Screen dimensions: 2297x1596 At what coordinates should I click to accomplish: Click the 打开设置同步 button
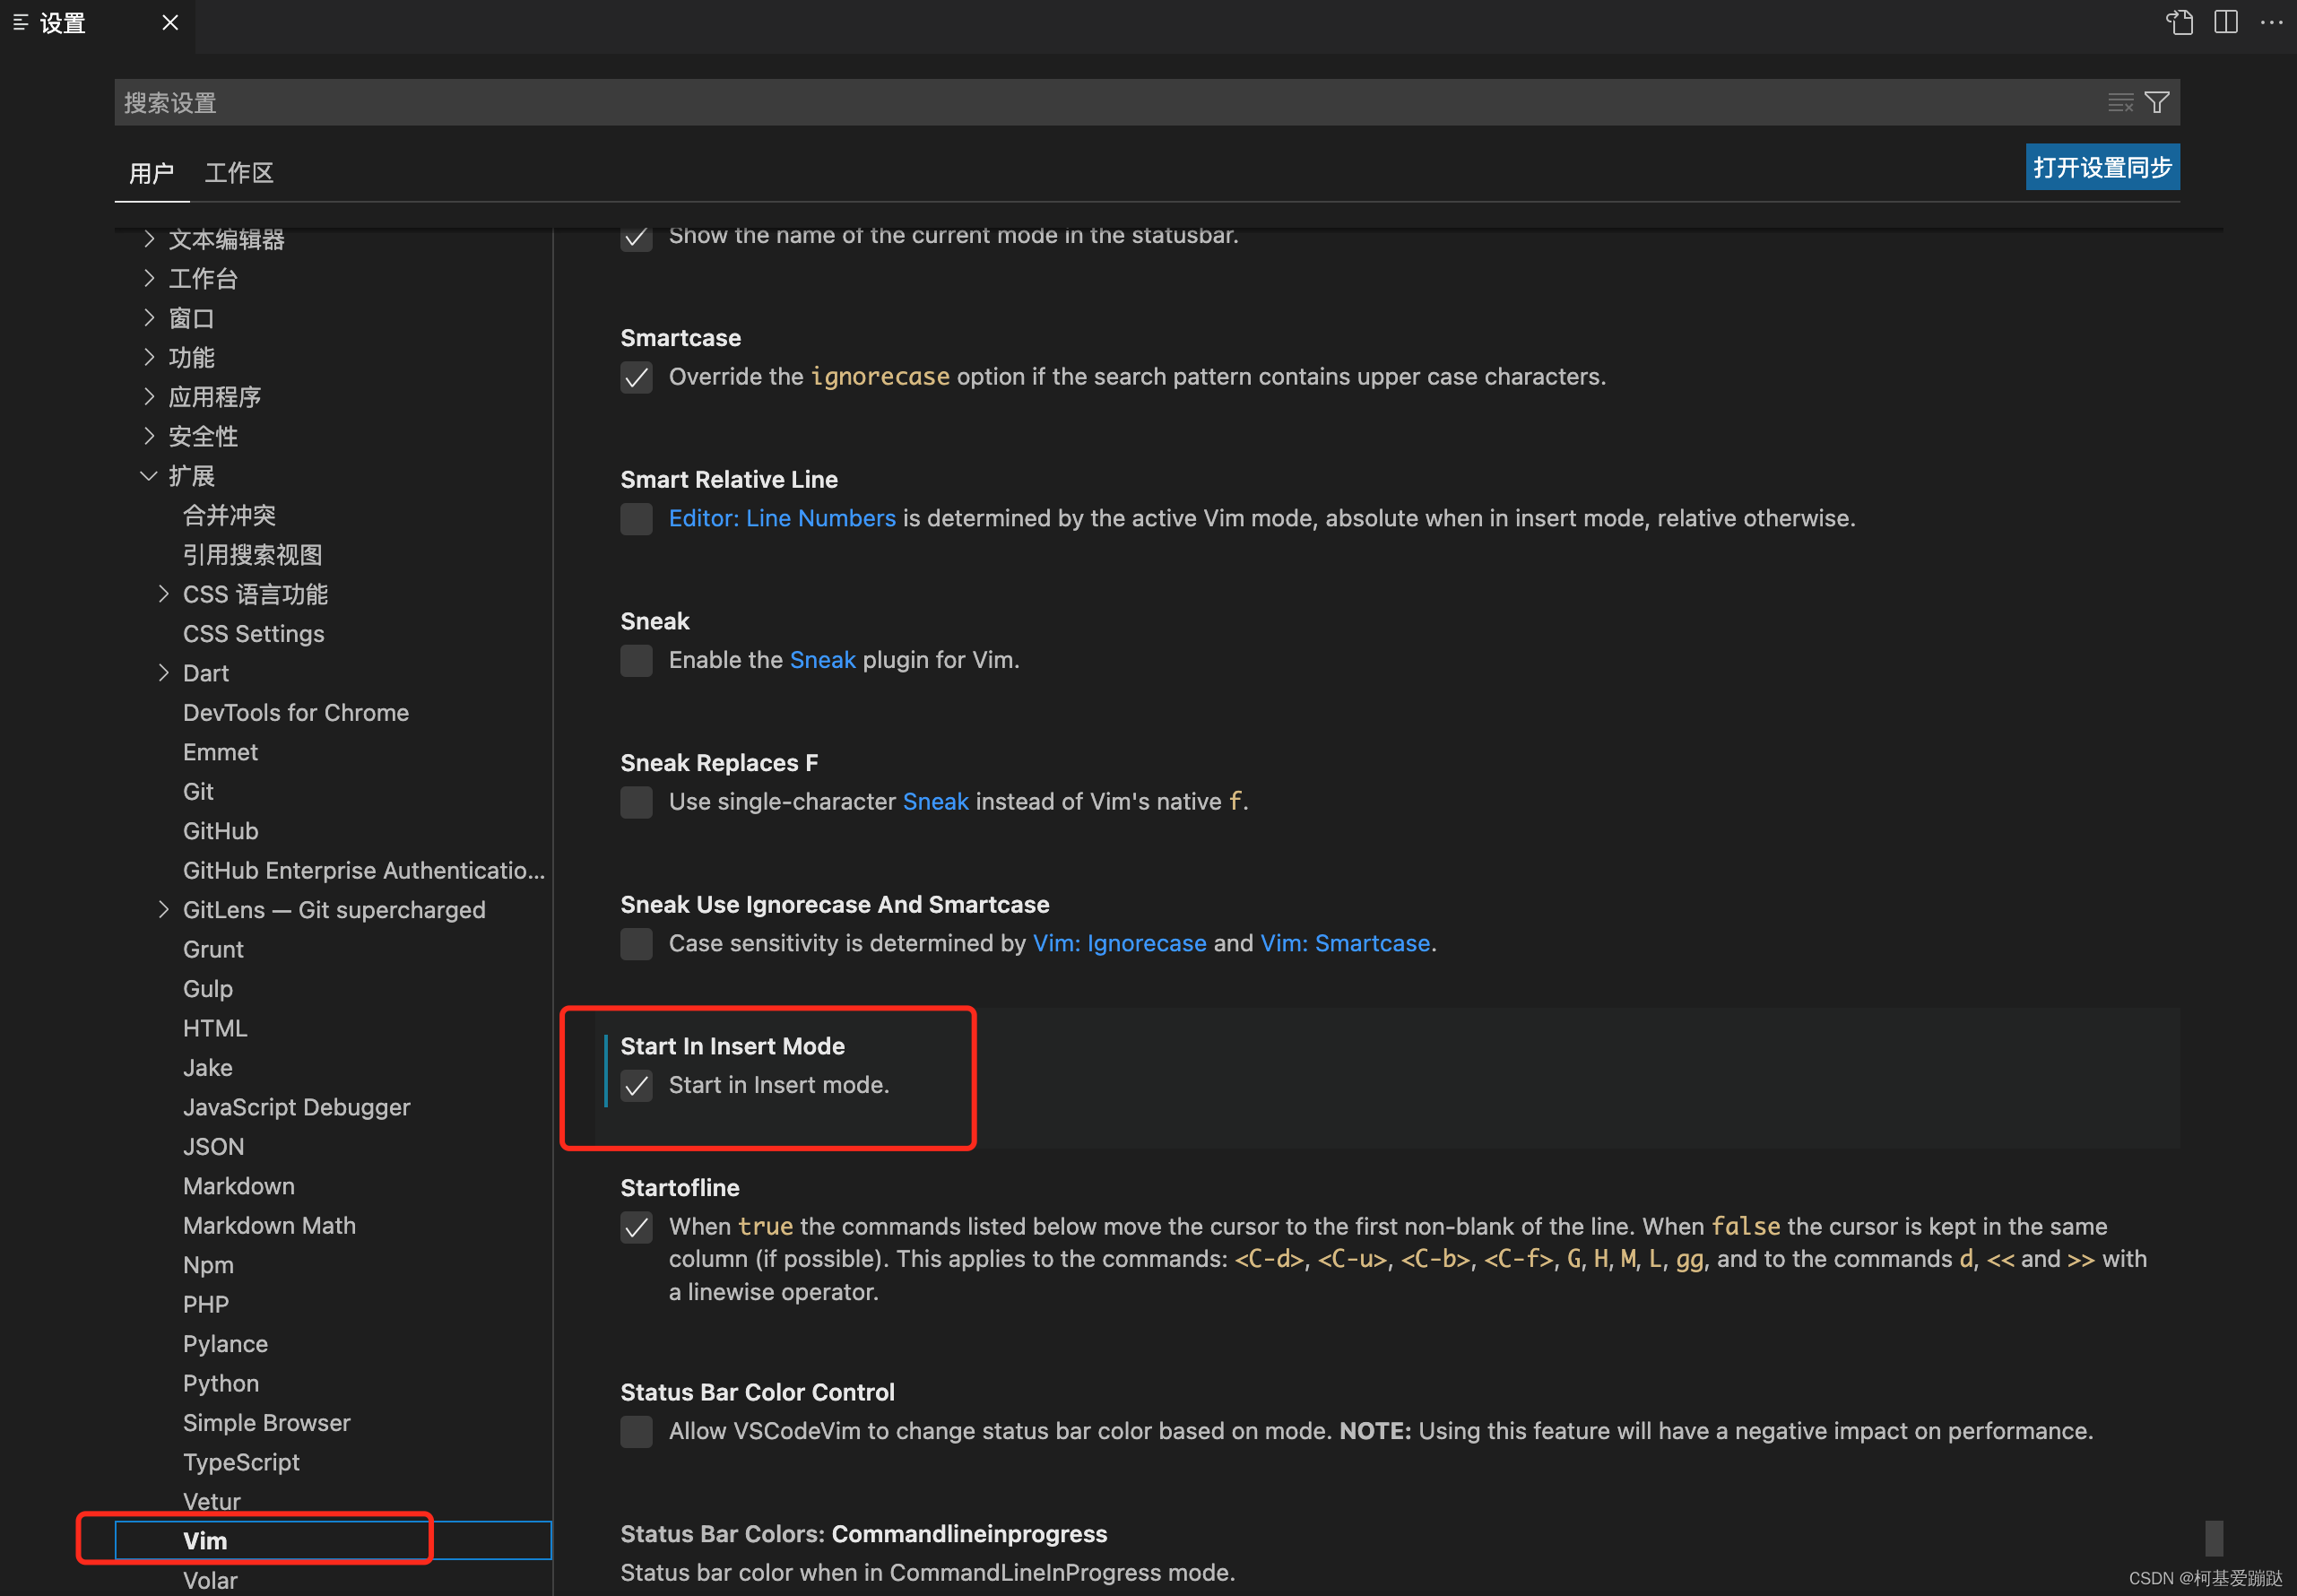coord(2102,167)
